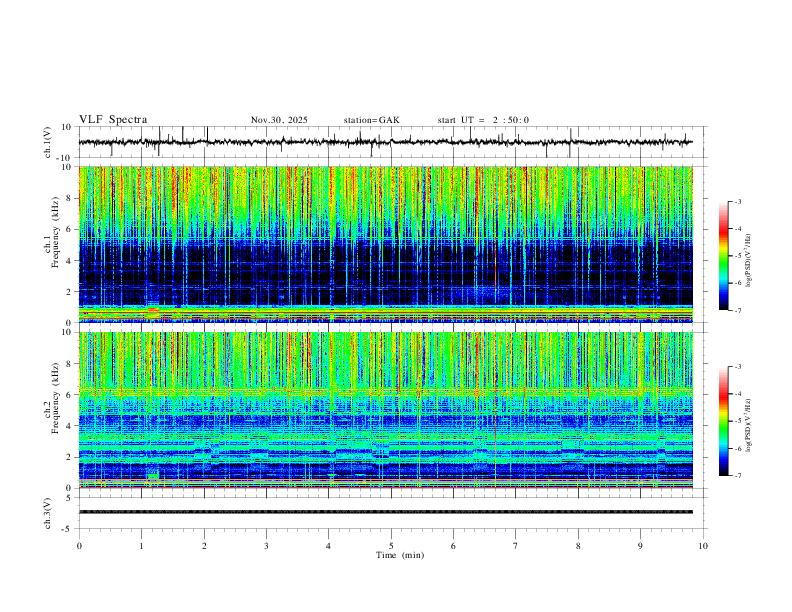
Task: Click time axis tick label "2"
Action: (204, 546)
